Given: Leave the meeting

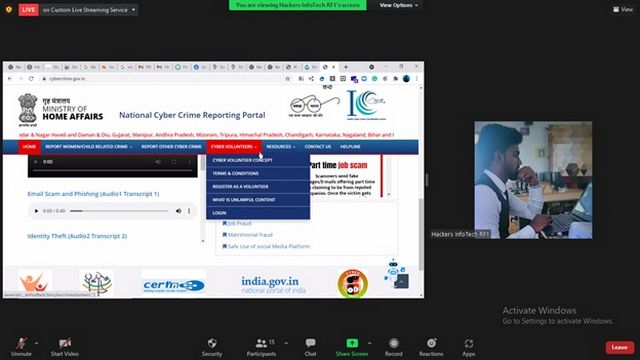Looking at the screenshot, I should [620, 347].
